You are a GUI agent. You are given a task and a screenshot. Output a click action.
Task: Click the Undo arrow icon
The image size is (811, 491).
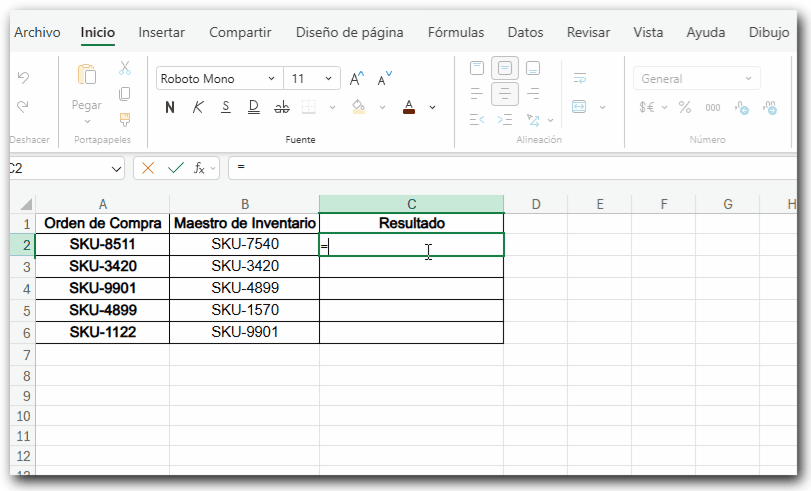click(23, 78)
